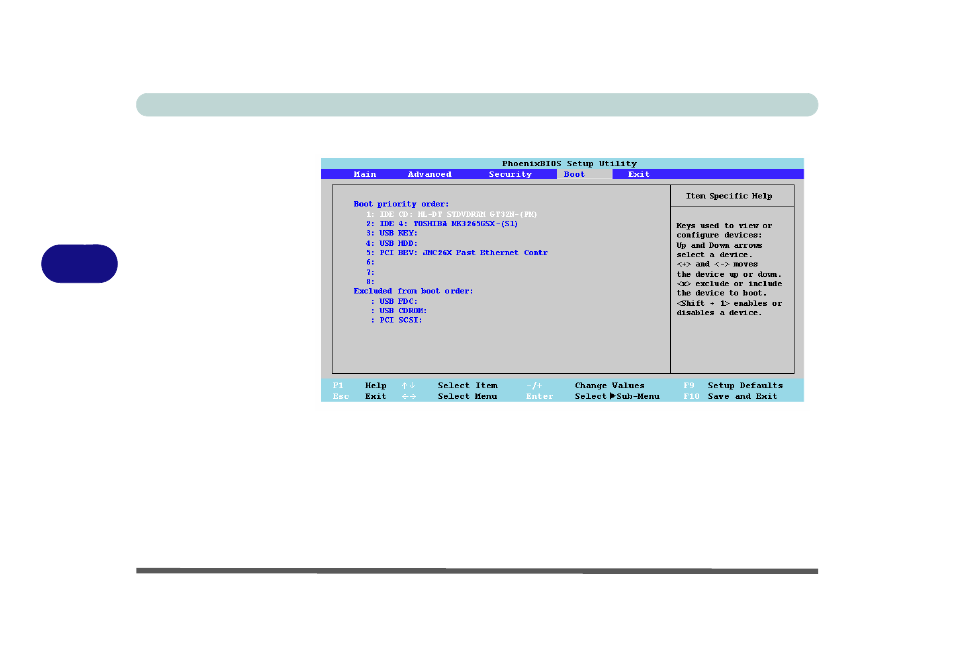The image size is (954, 672).
Task: Select boot entry 4: USB HDD
Action: (392, 243)
